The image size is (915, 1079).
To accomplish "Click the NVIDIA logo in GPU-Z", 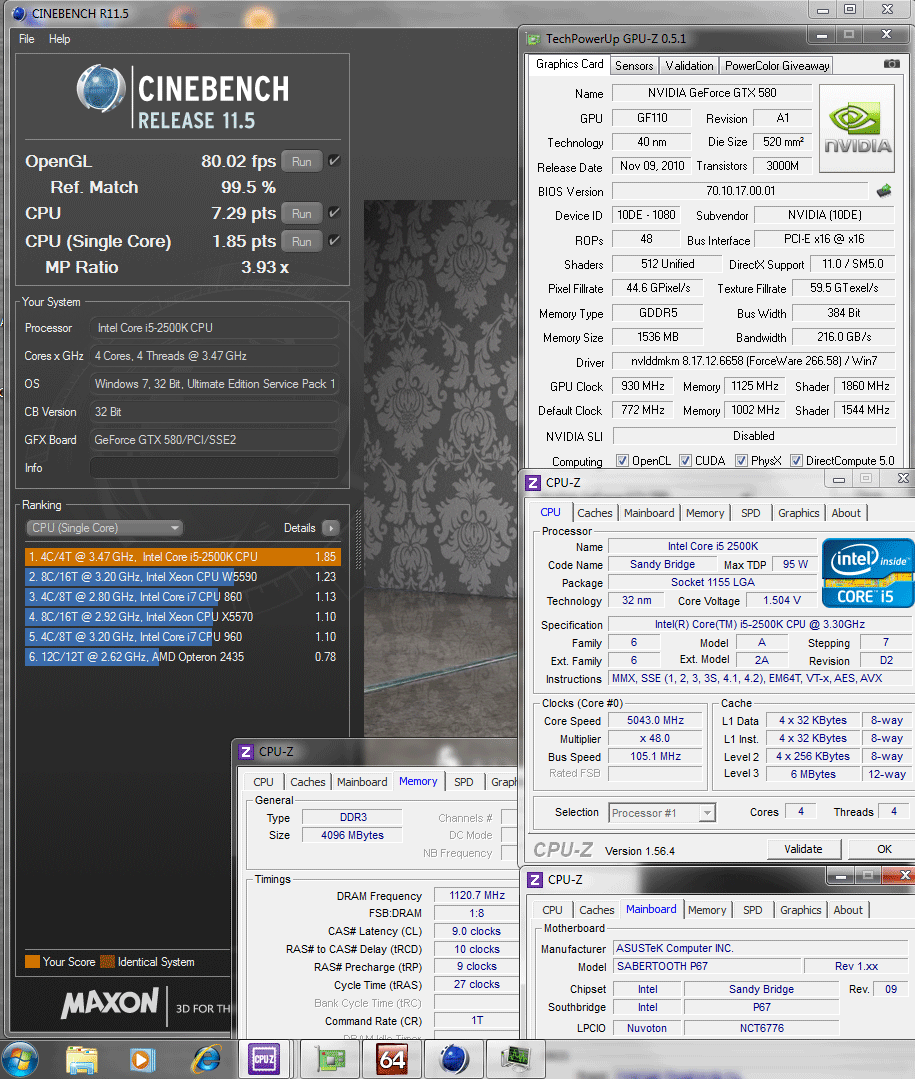I will tap(857, 129).
